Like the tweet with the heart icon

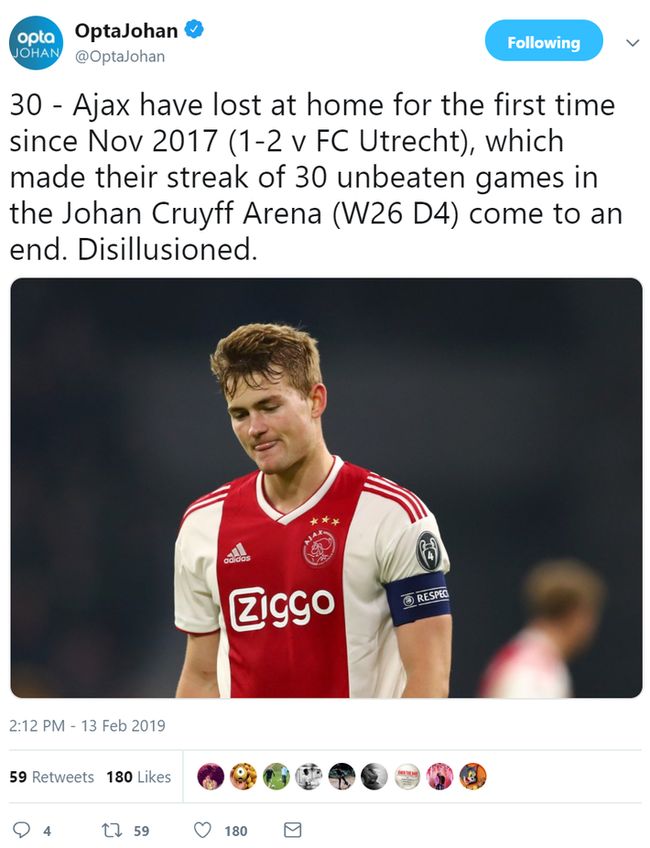203,830
